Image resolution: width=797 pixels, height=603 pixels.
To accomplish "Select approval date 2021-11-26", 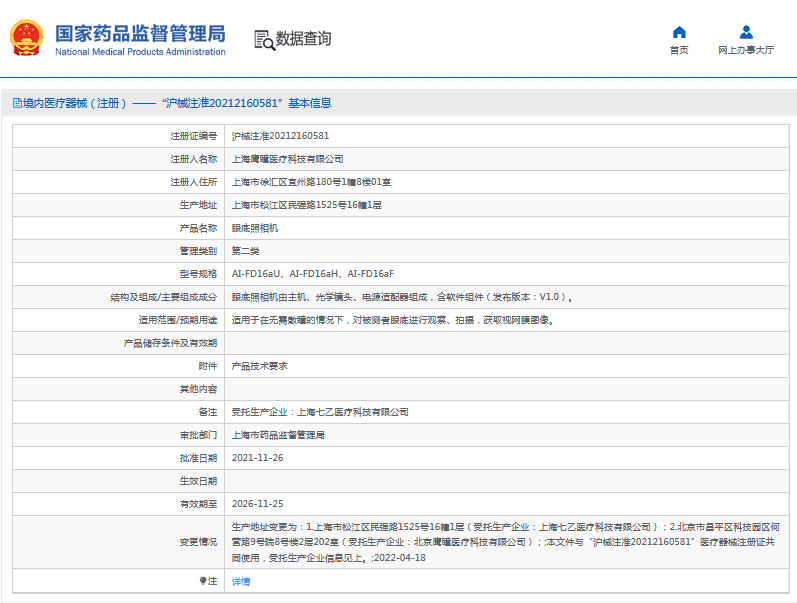I will [258, 458].
